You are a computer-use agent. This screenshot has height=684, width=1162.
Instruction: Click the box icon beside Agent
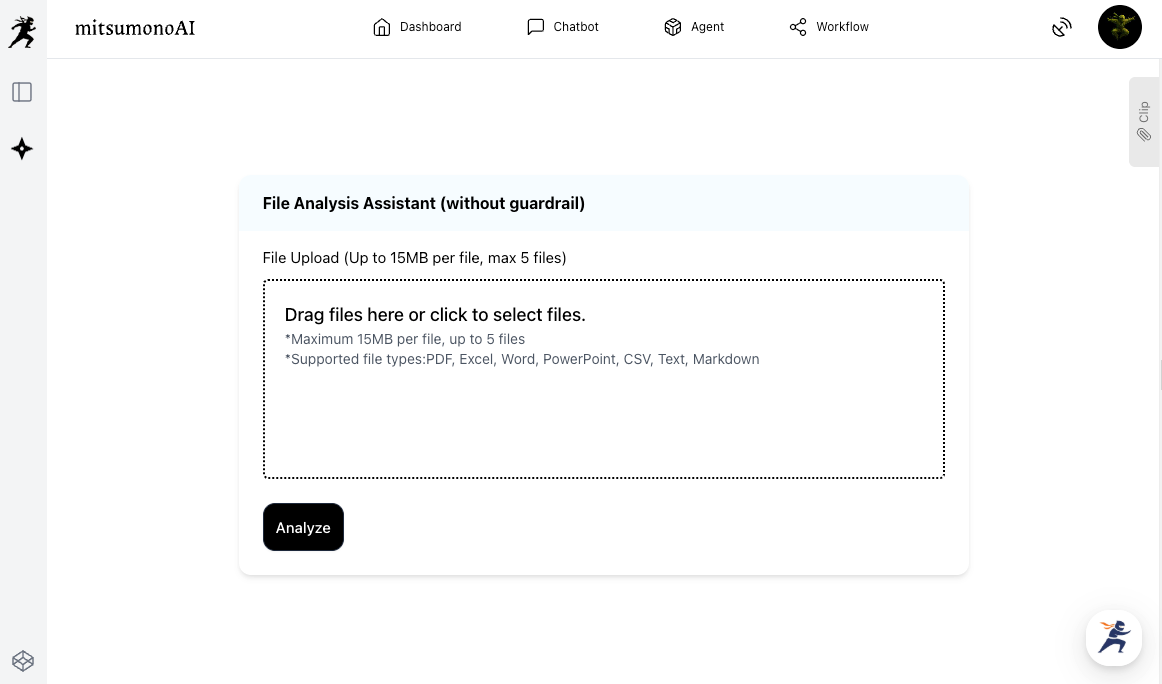coord(673,27)
